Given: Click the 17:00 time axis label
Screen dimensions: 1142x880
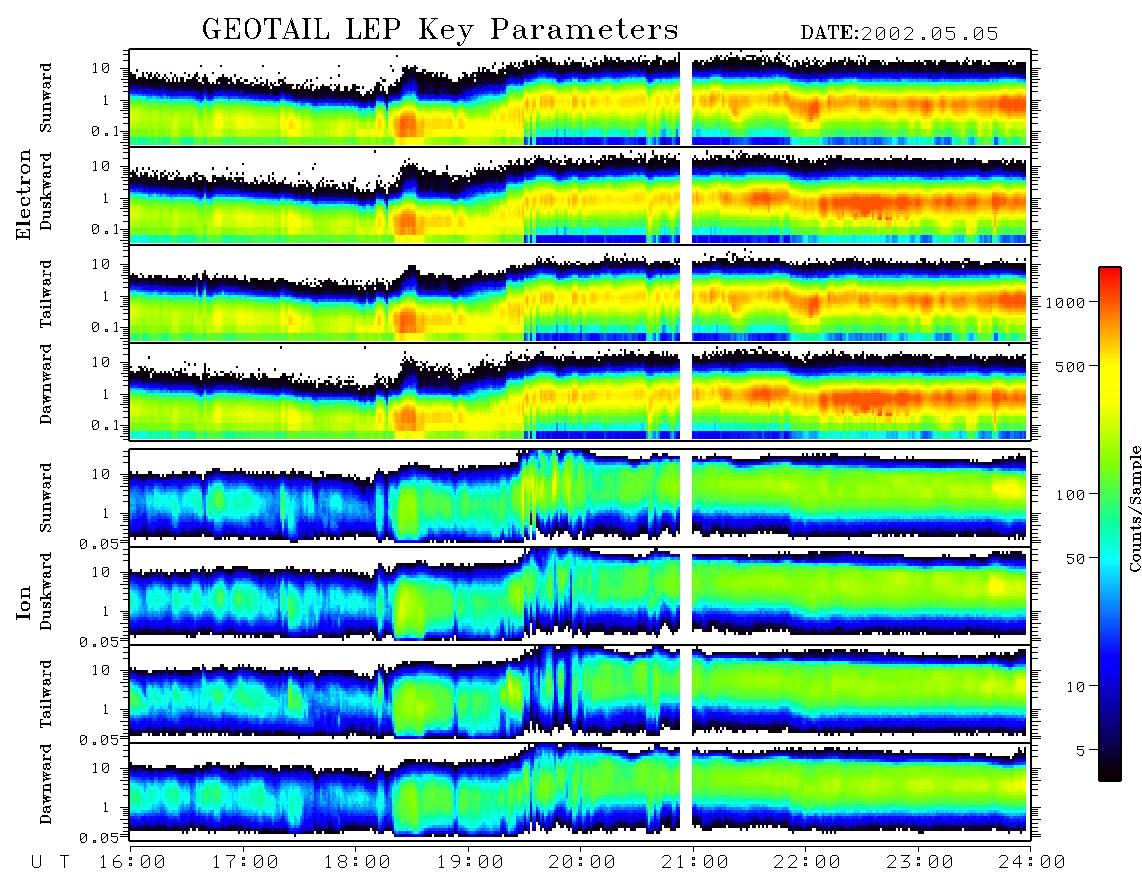Looking at the screenshot, I should [x=245, y=863].
